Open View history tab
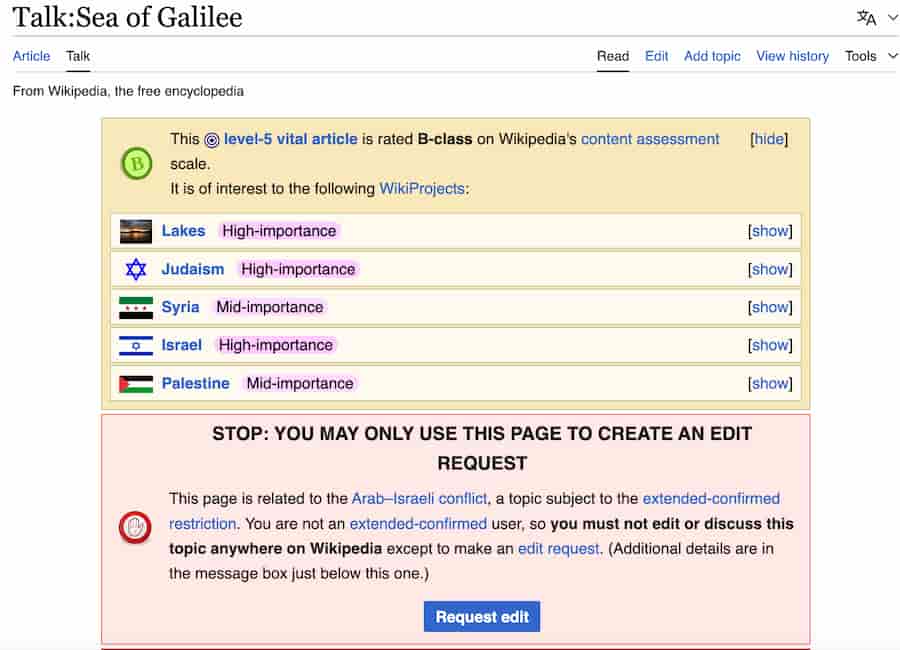The image size is (900, 650). click(x=792, y=56)
